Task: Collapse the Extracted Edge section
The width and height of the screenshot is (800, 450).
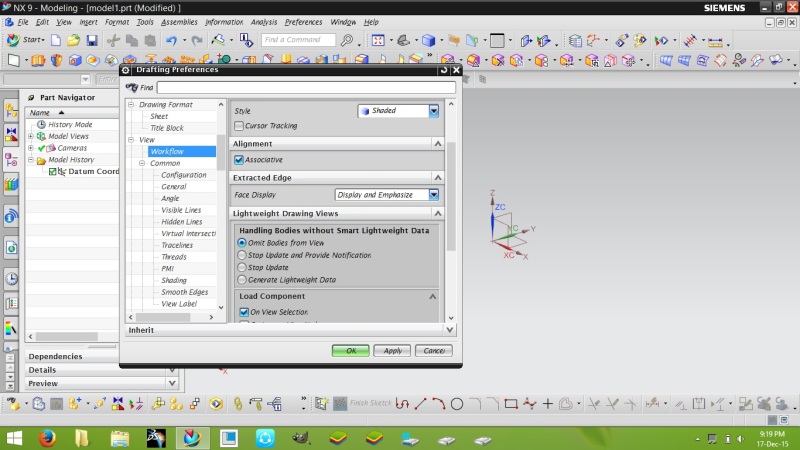Action: click(x=438, y=178)
